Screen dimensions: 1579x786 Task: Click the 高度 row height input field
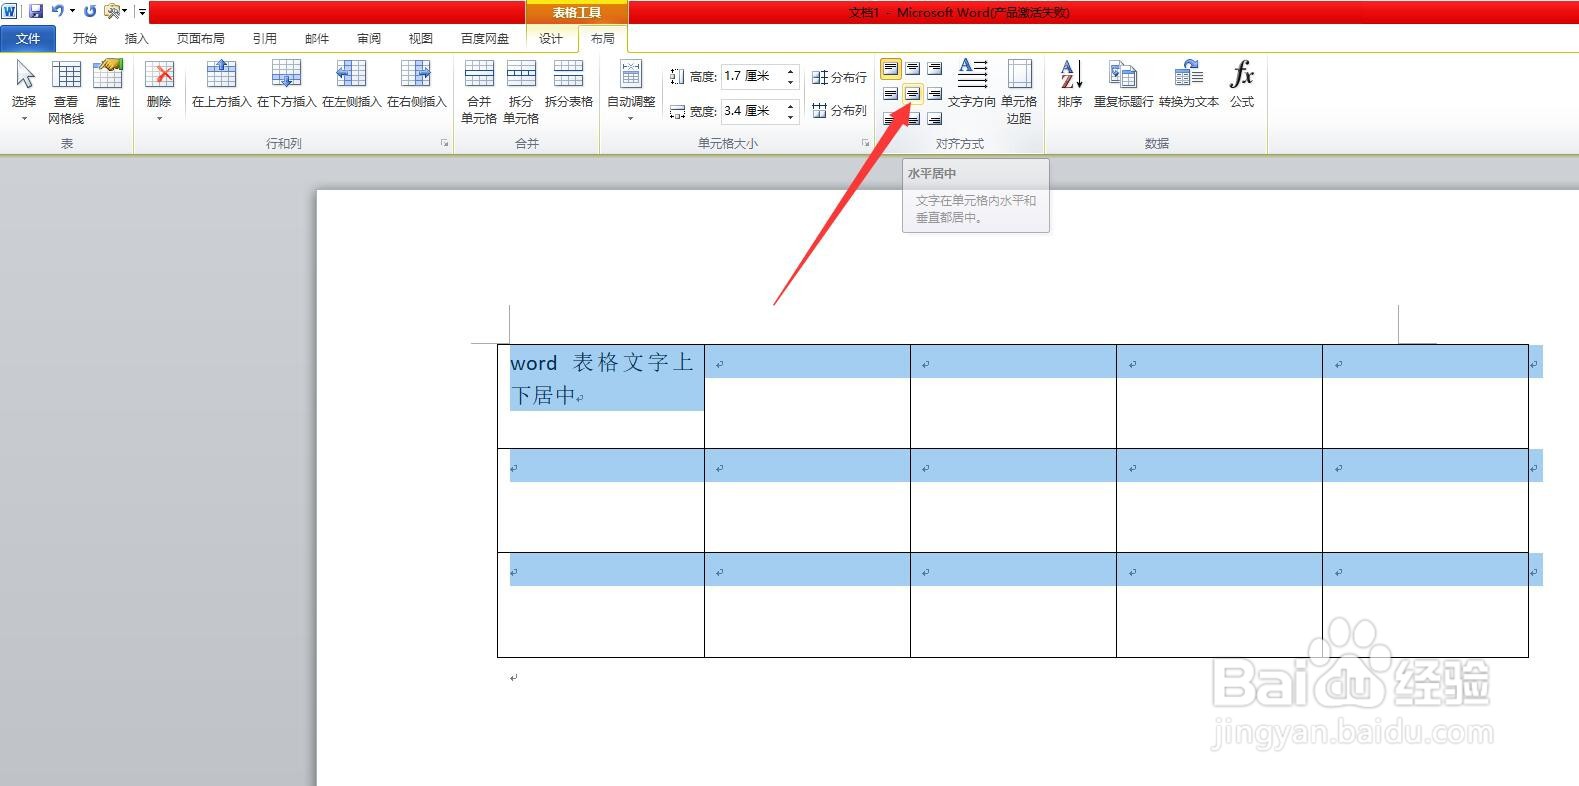[x=752, y=76]
